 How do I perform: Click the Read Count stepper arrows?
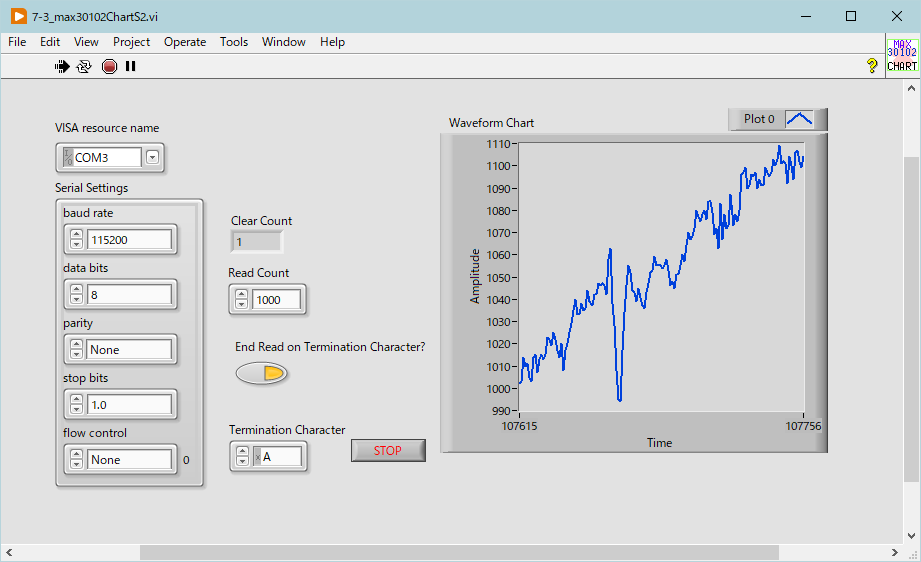pos(241,299)
